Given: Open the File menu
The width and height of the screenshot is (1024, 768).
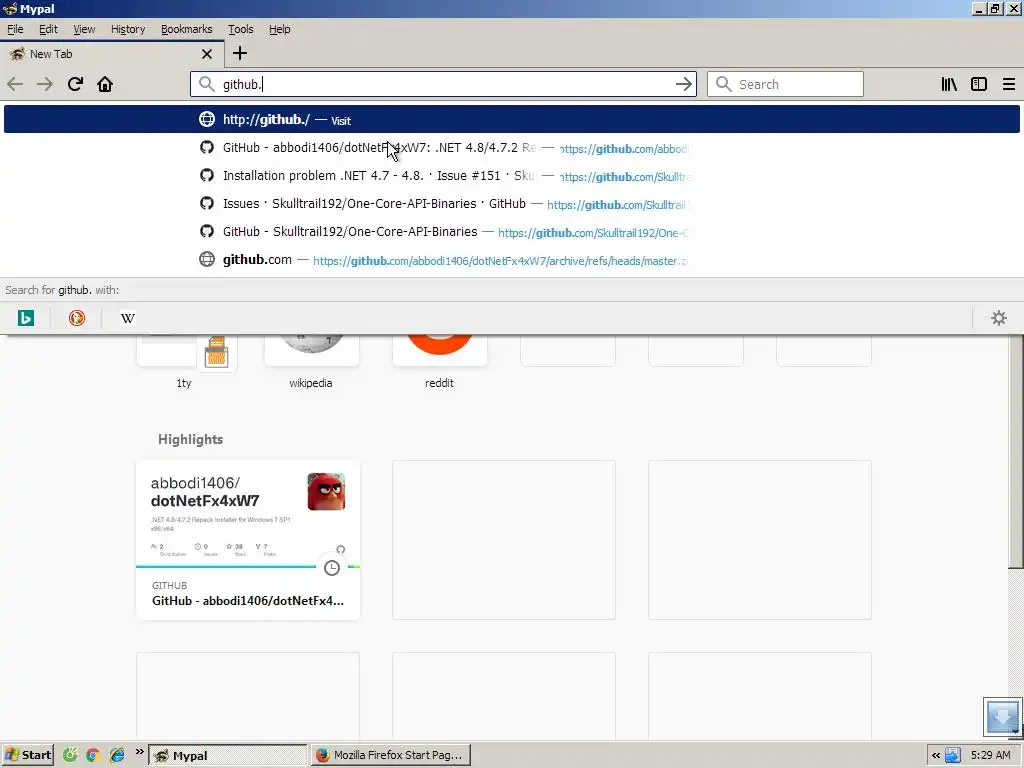Looking at the screenshot, I should [x=15, y=29].
